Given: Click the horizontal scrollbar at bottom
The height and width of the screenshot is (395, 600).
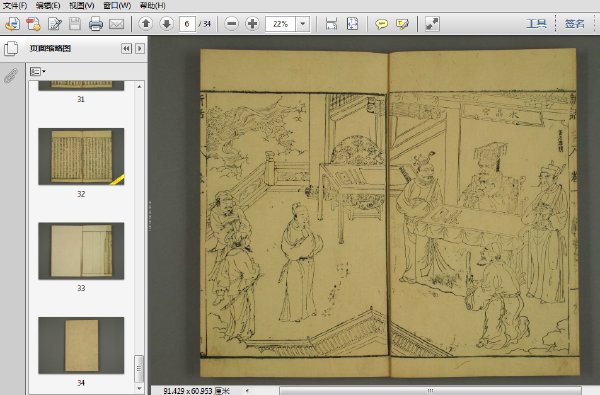Looking at the screenshot, I should click(x=430, y=390).
